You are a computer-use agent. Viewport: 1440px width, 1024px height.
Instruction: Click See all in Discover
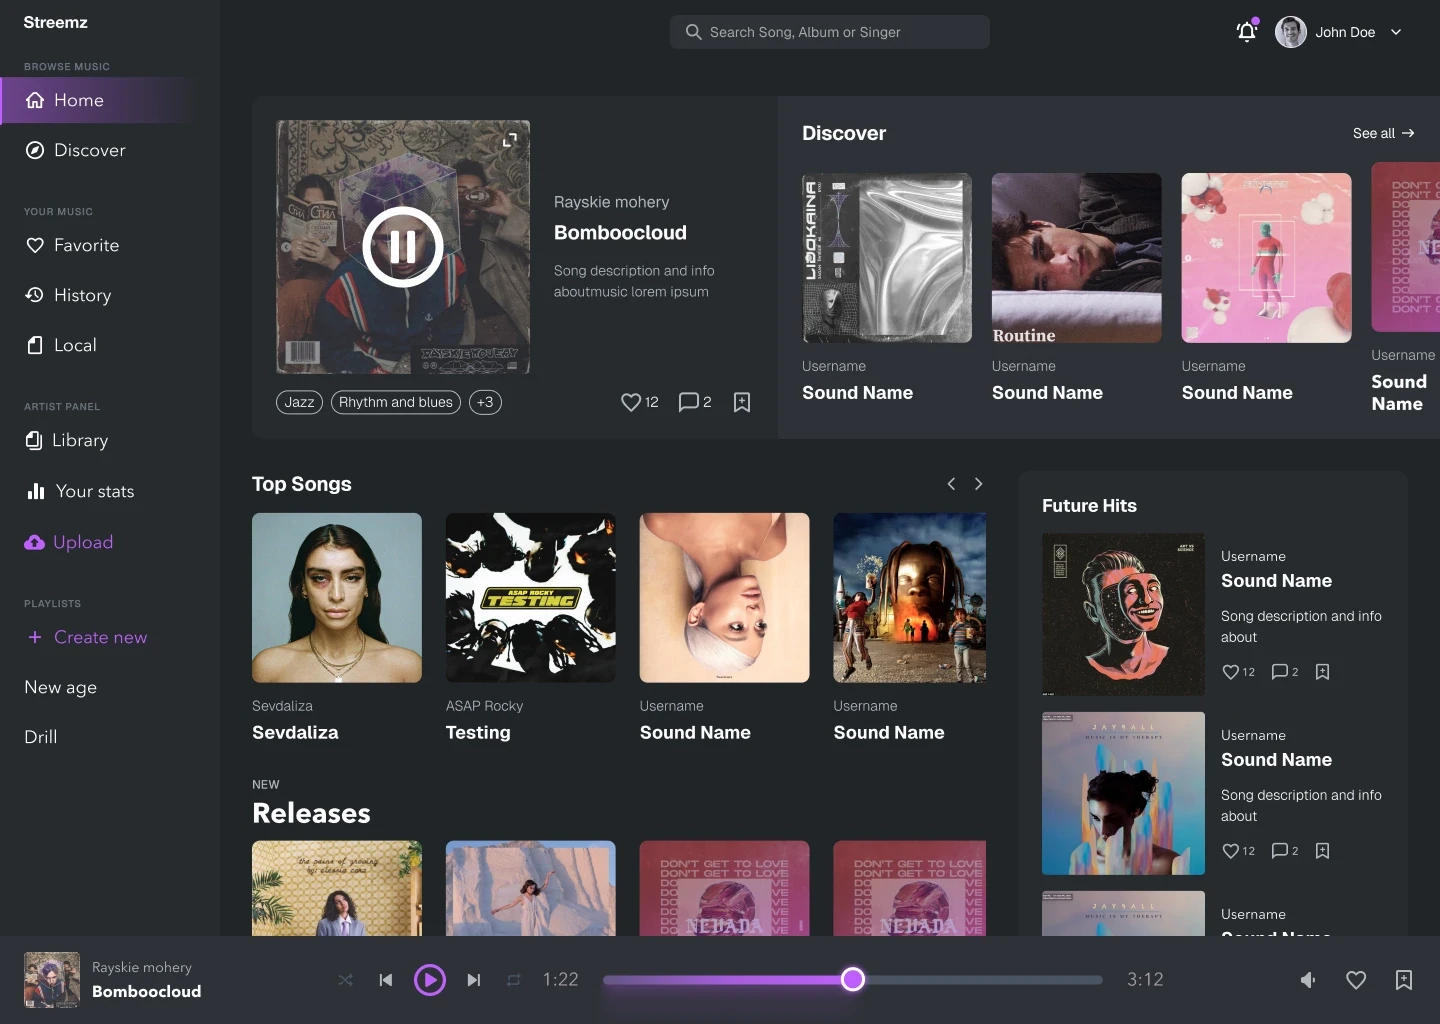click(1383, 133)
